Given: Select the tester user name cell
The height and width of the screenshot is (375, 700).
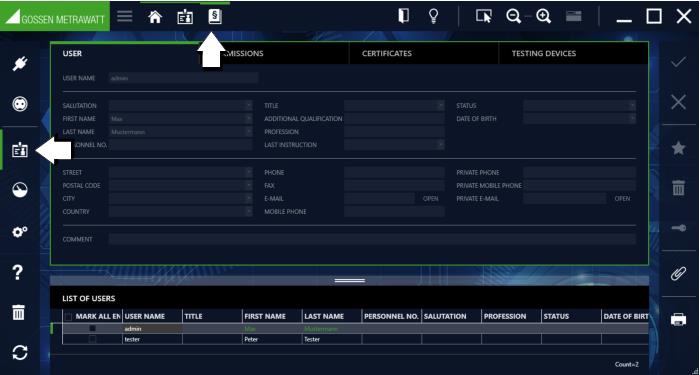Looking at the screenshot, I should 153,339.
